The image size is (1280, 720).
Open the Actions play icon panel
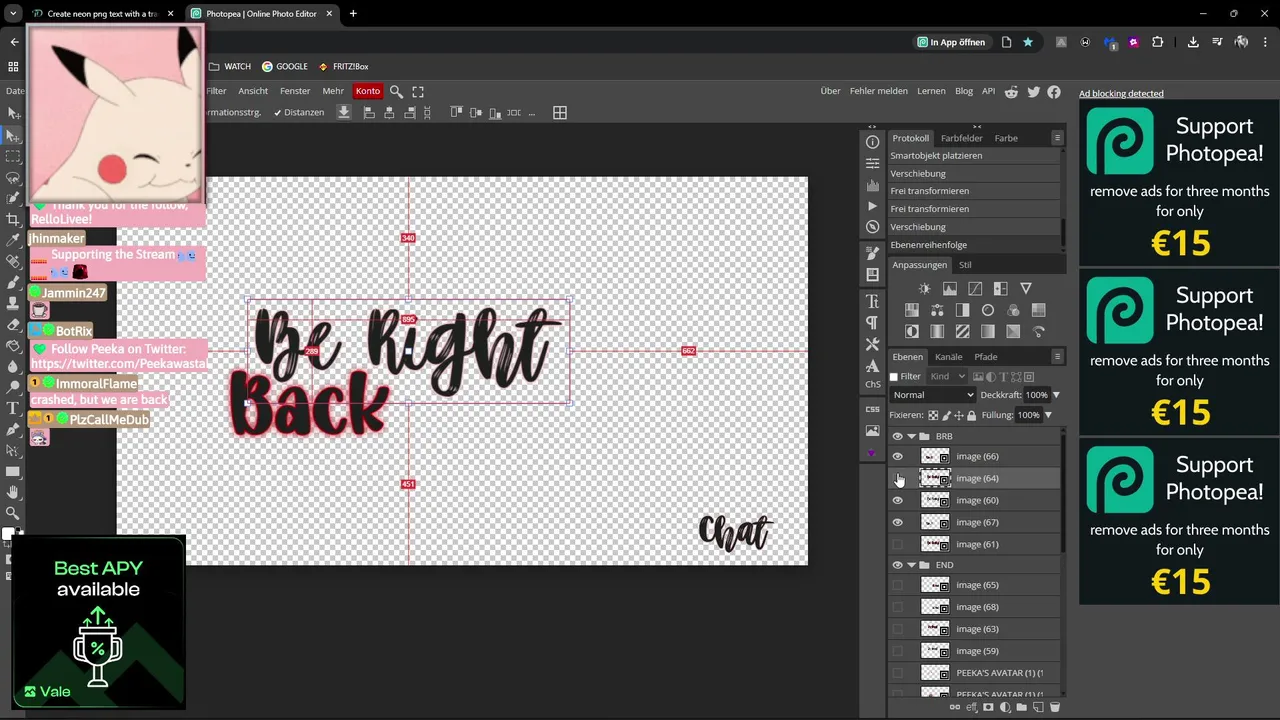(x=872, y=206)
